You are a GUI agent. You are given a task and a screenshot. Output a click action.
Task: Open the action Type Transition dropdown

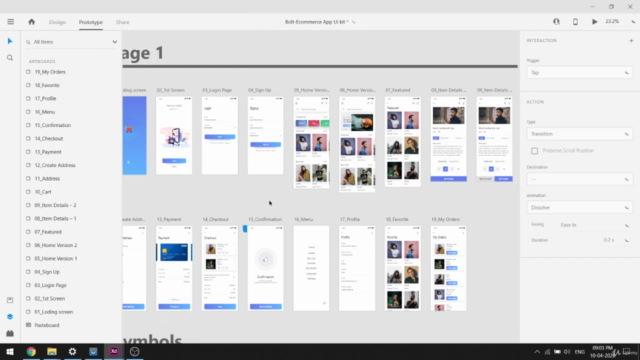pos(580,134)
